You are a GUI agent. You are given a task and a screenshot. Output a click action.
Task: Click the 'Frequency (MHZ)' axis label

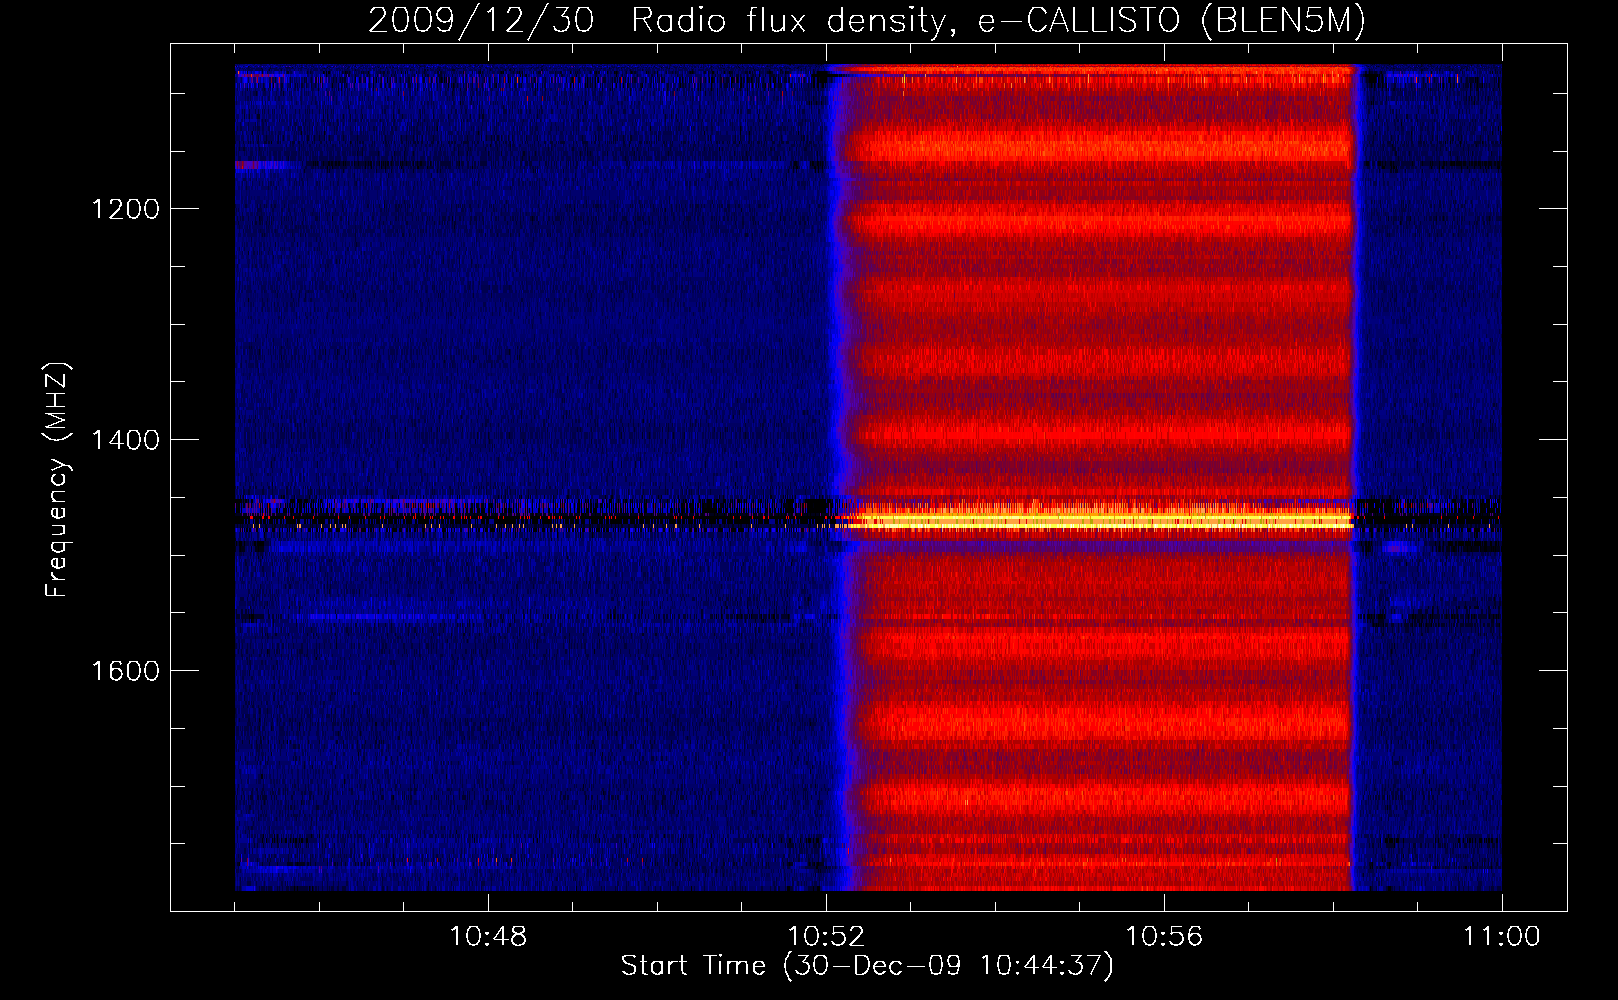(57, 480)
